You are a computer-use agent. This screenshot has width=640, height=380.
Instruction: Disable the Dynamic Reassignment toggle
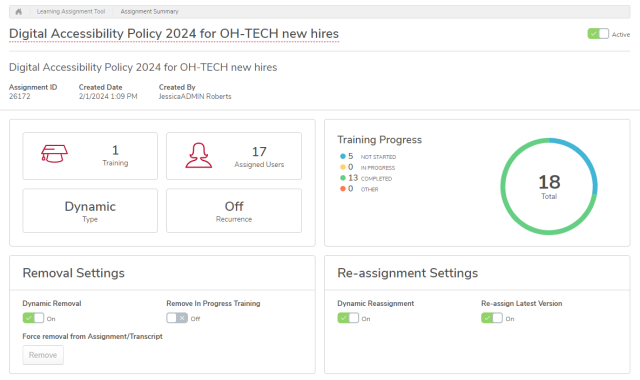click(348, 318)
